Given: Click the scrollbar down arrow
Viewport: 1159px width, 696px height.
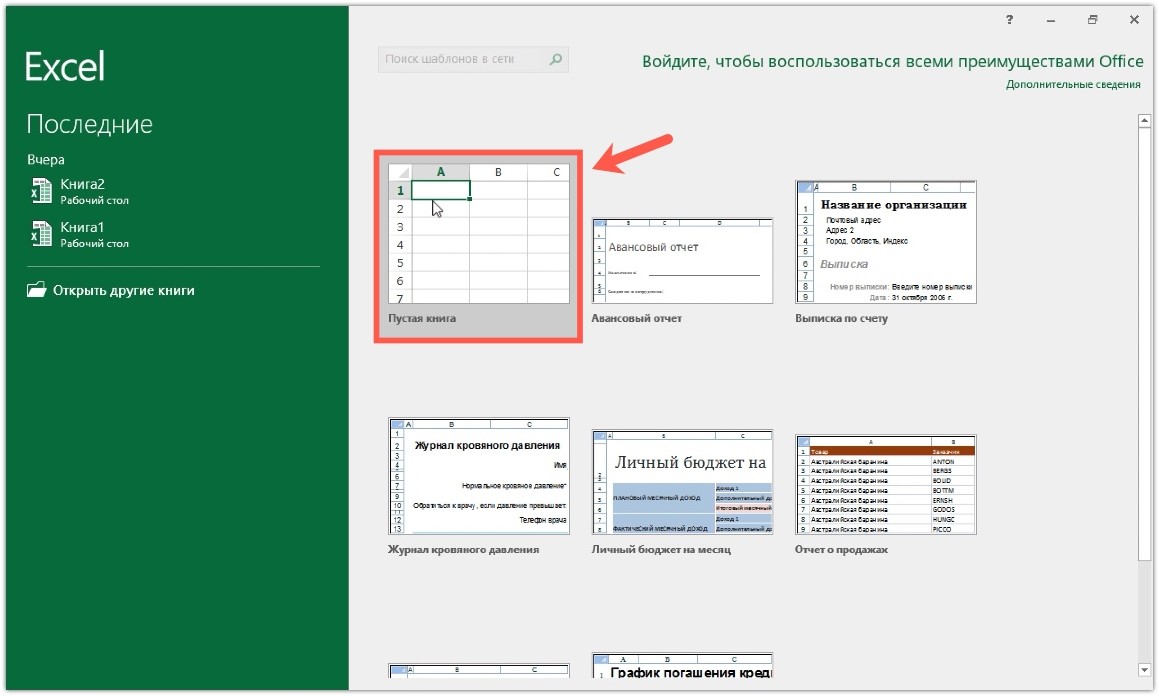Looking at the screenshot, I should point(1144,670).
